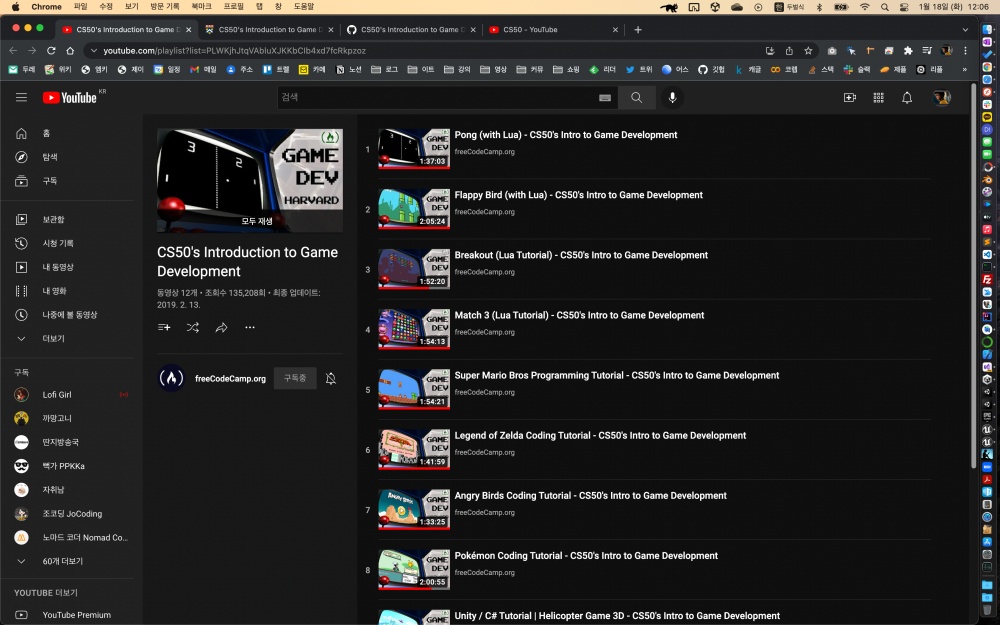
Task: Click the page vertical scrollbar
Action: pyautogui.click(x=973, y=278)
